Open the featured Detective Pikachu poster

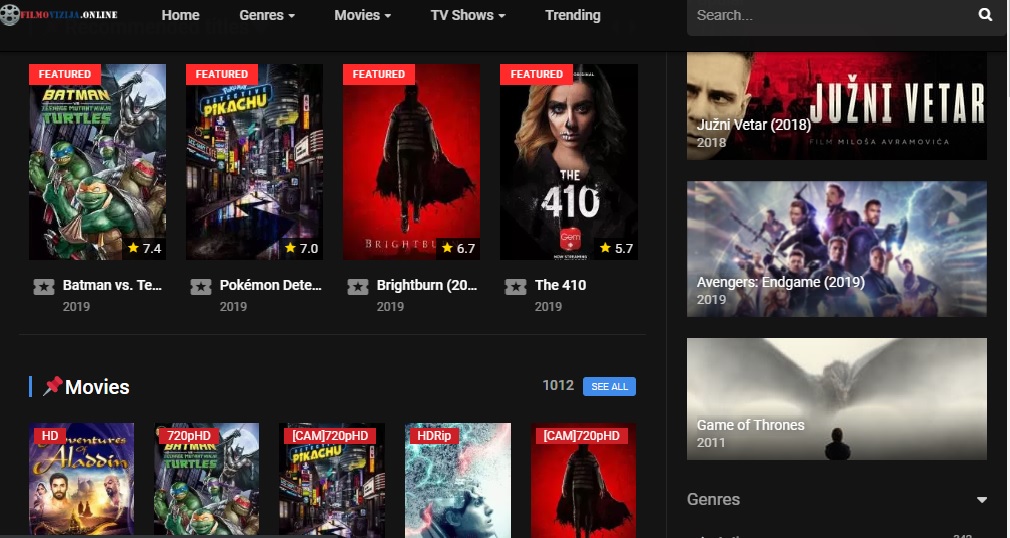(254, 162)
